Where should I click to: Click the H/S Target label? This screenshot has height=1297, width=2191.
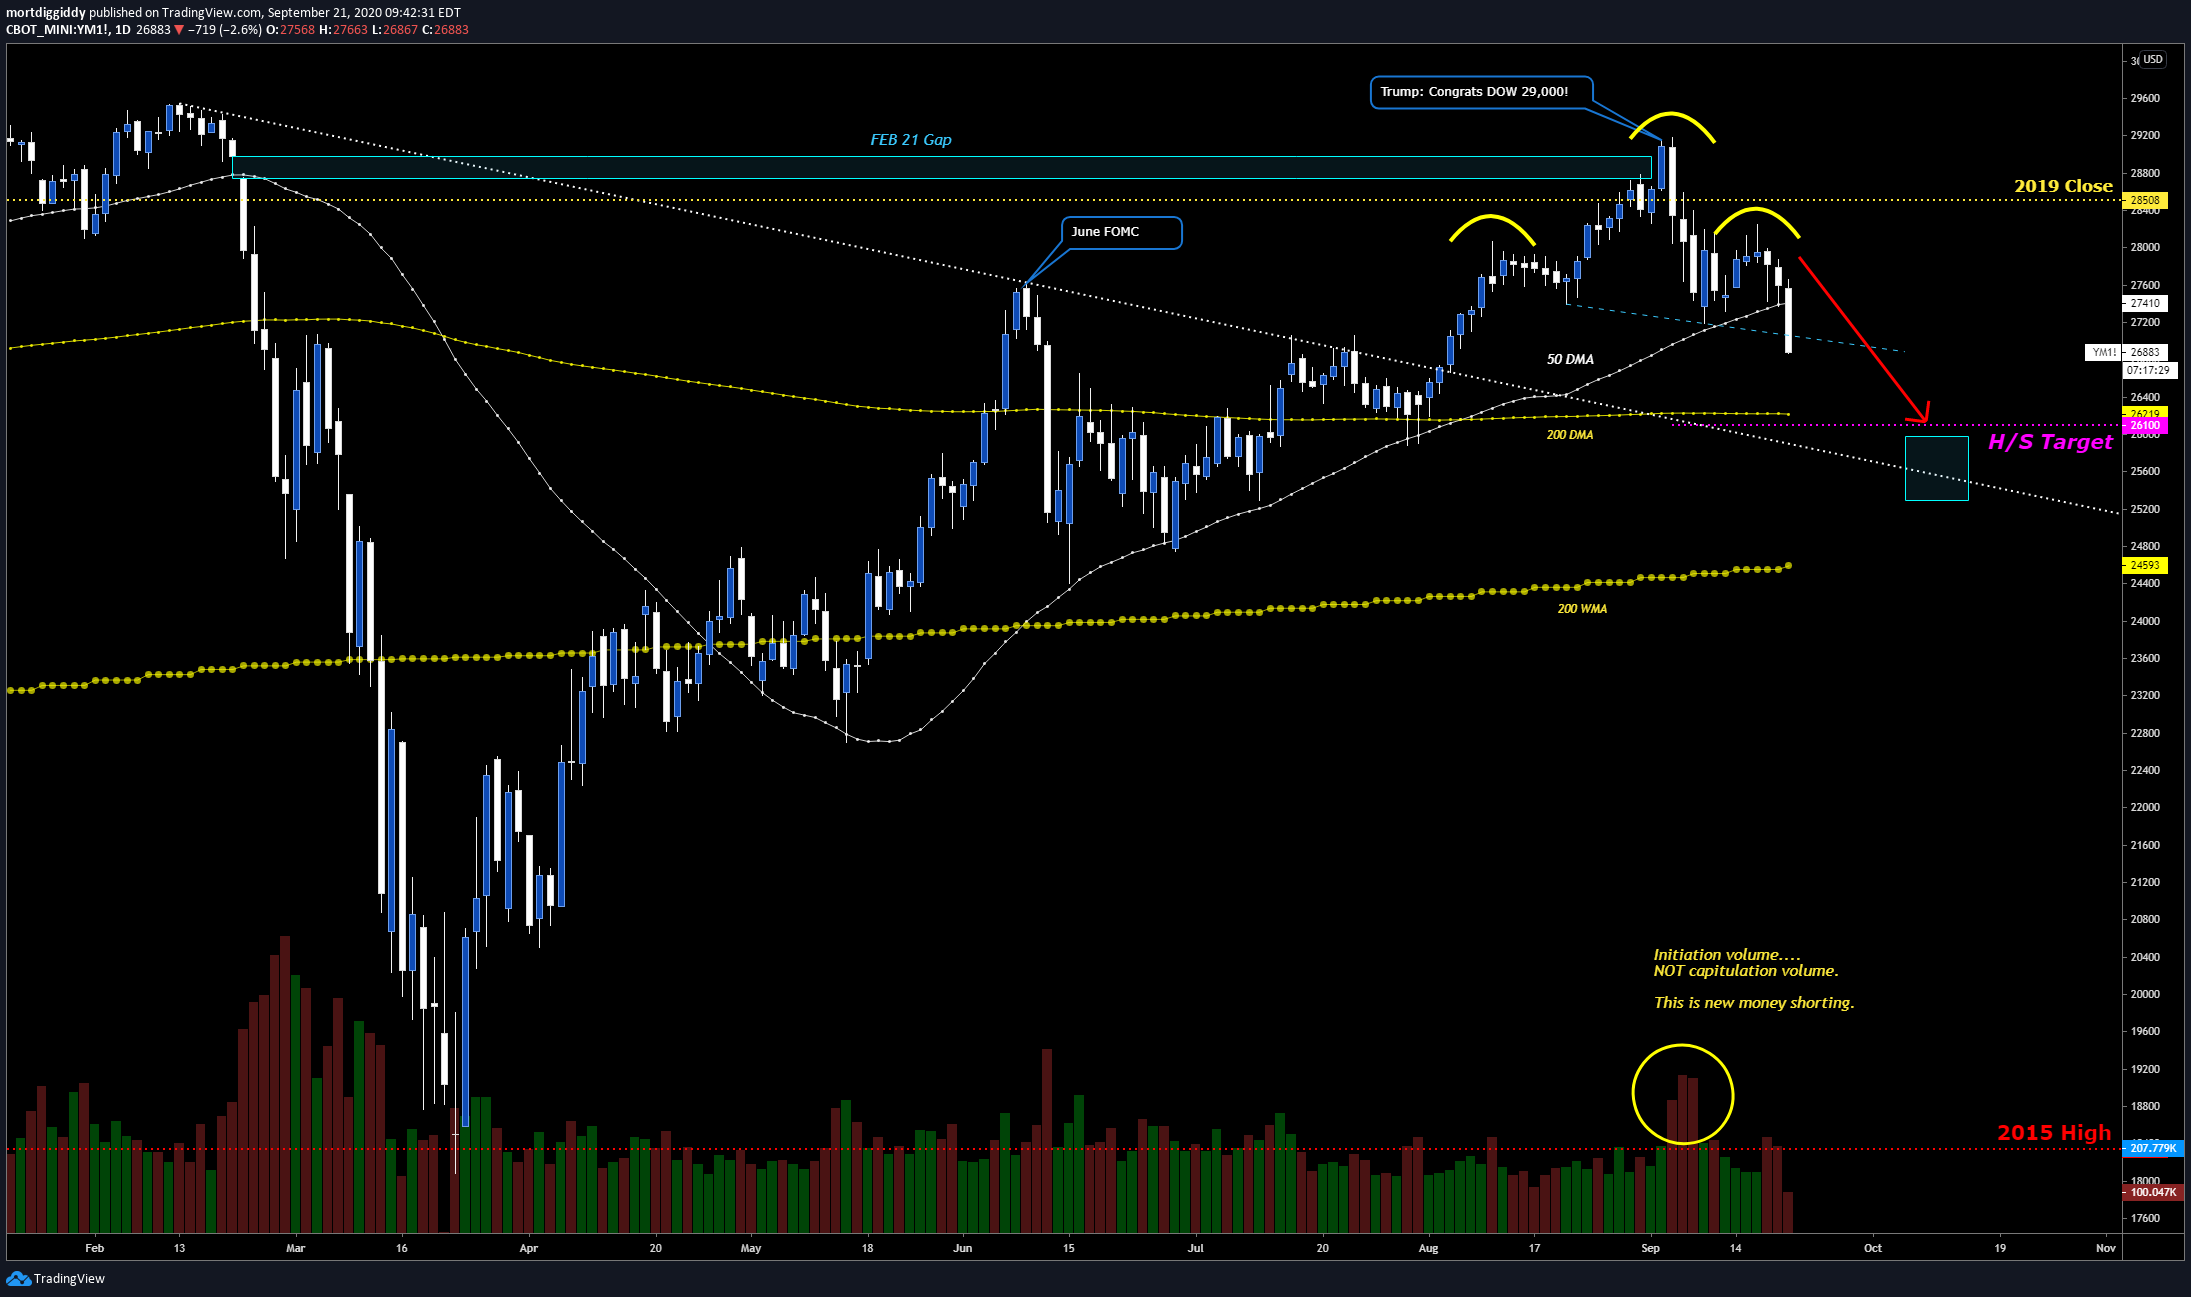pyautogui.click(x=2050, y=442)
